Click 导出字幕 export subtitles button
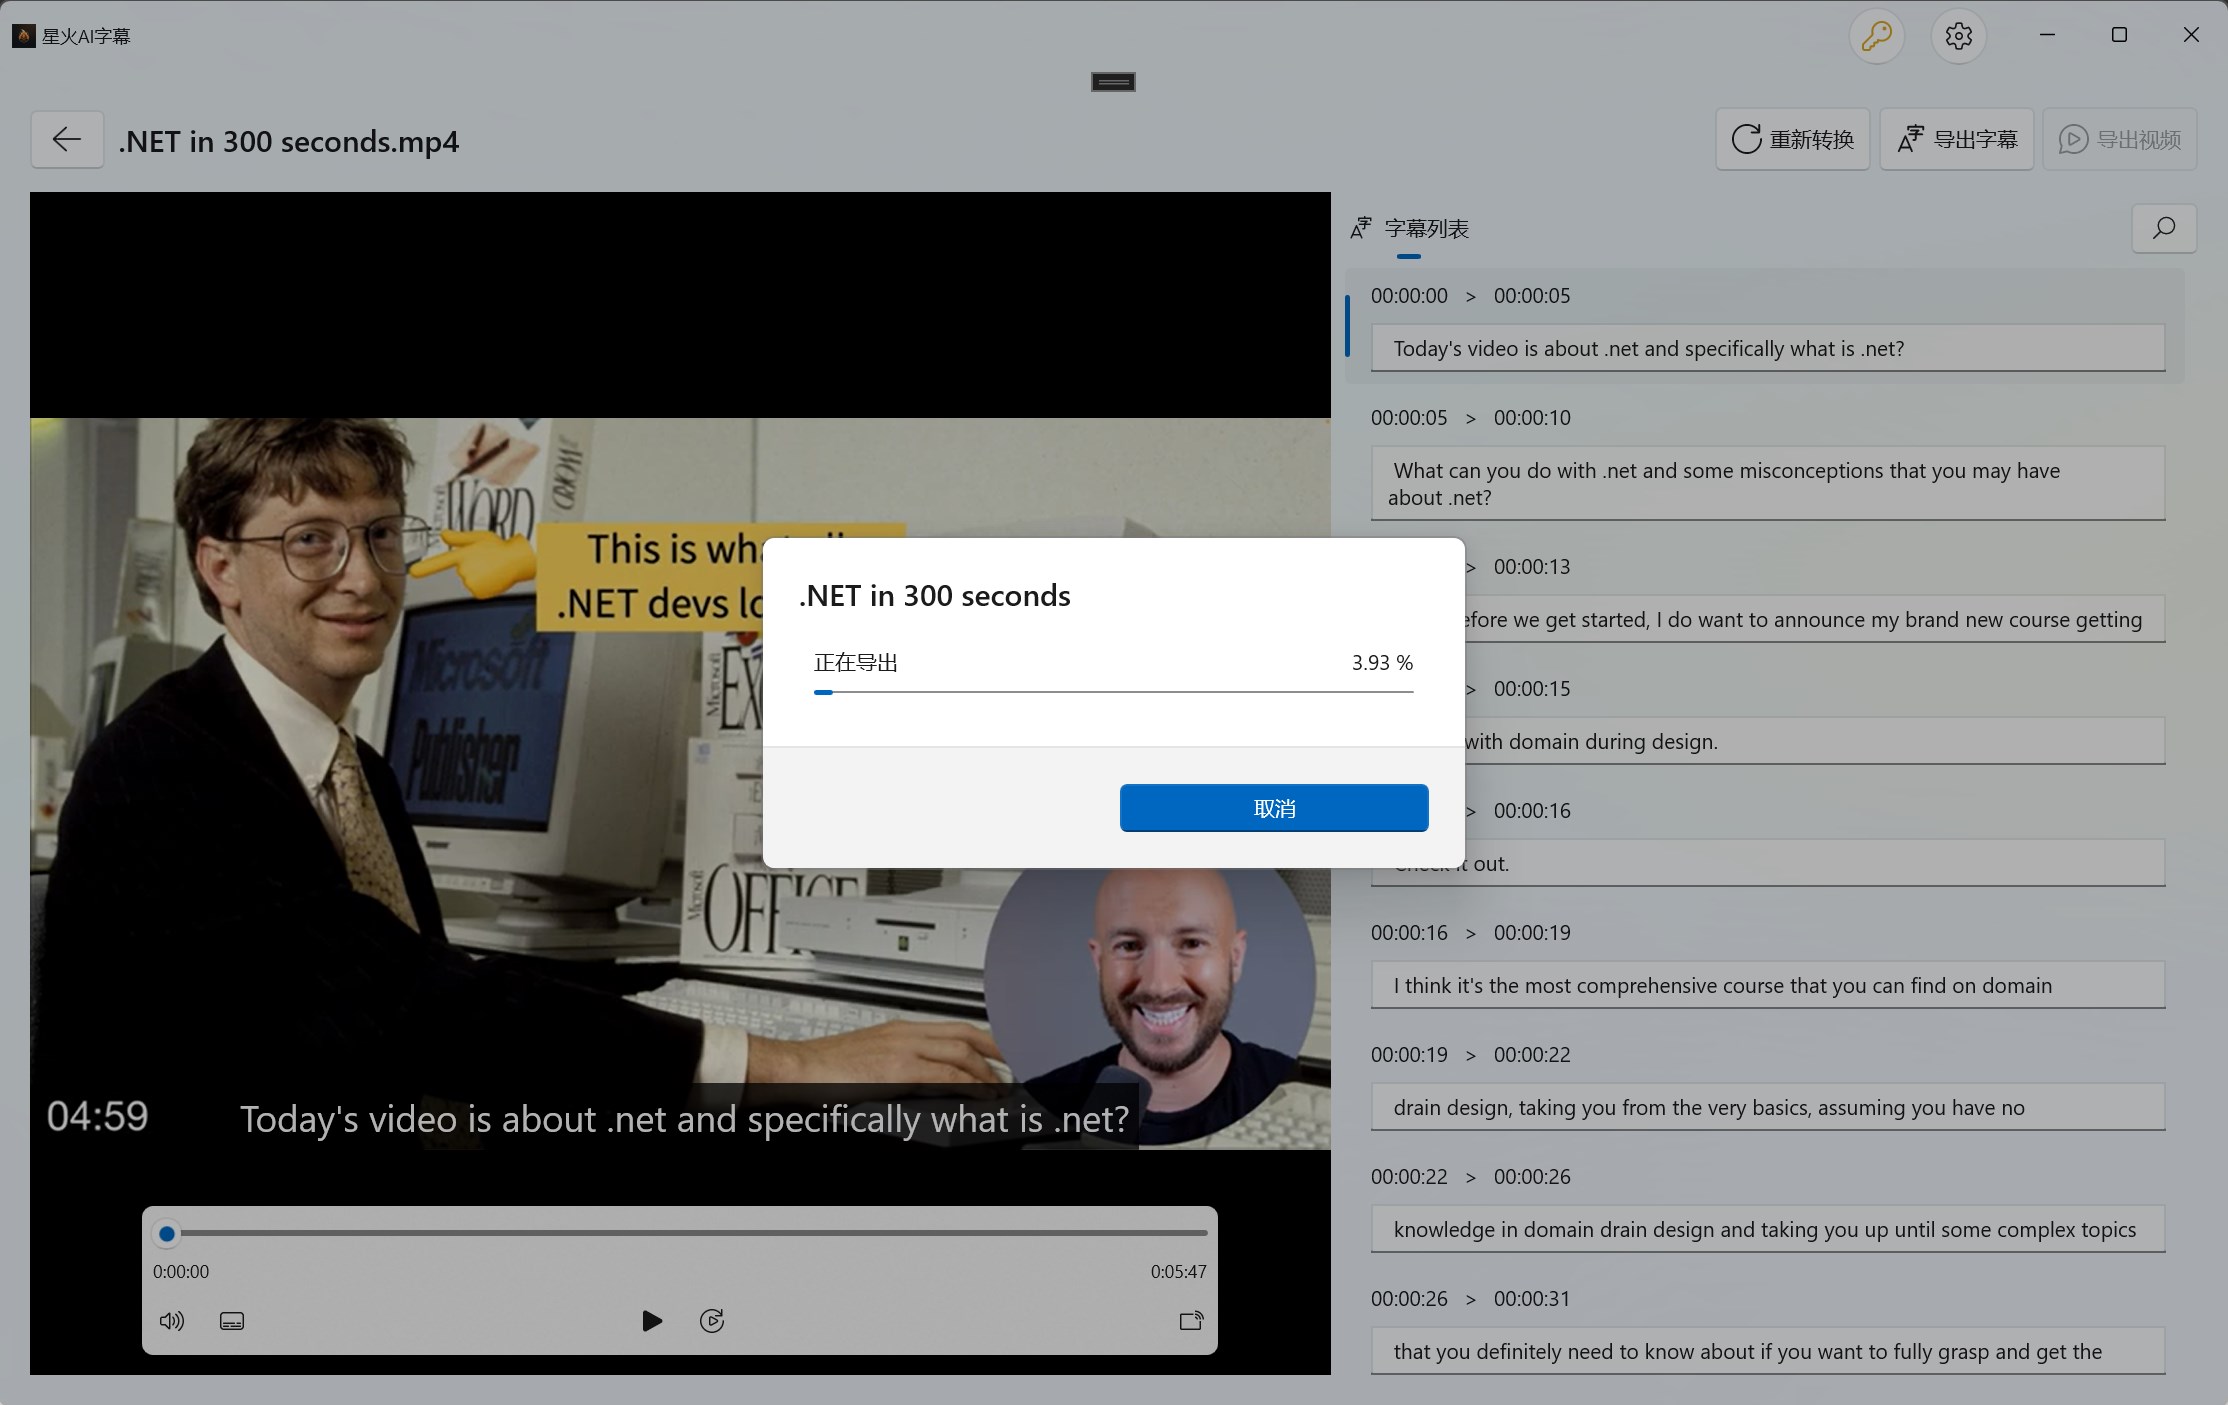Viewport: 2228px width, 1405px height. [x=1956, y=139]
